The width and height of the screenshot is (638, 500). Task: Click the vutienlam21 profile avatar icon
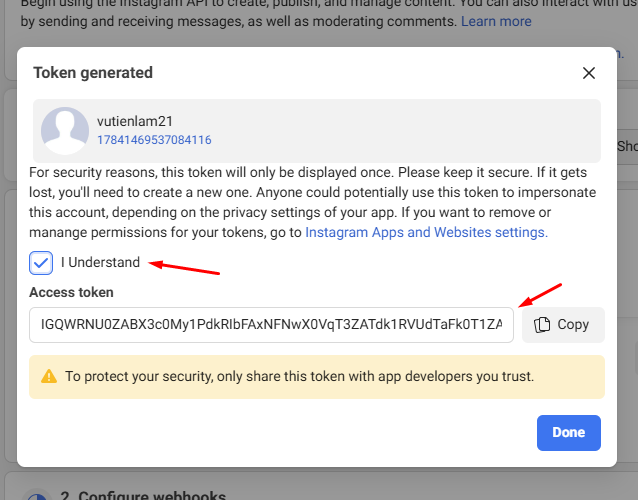point(65,130)
